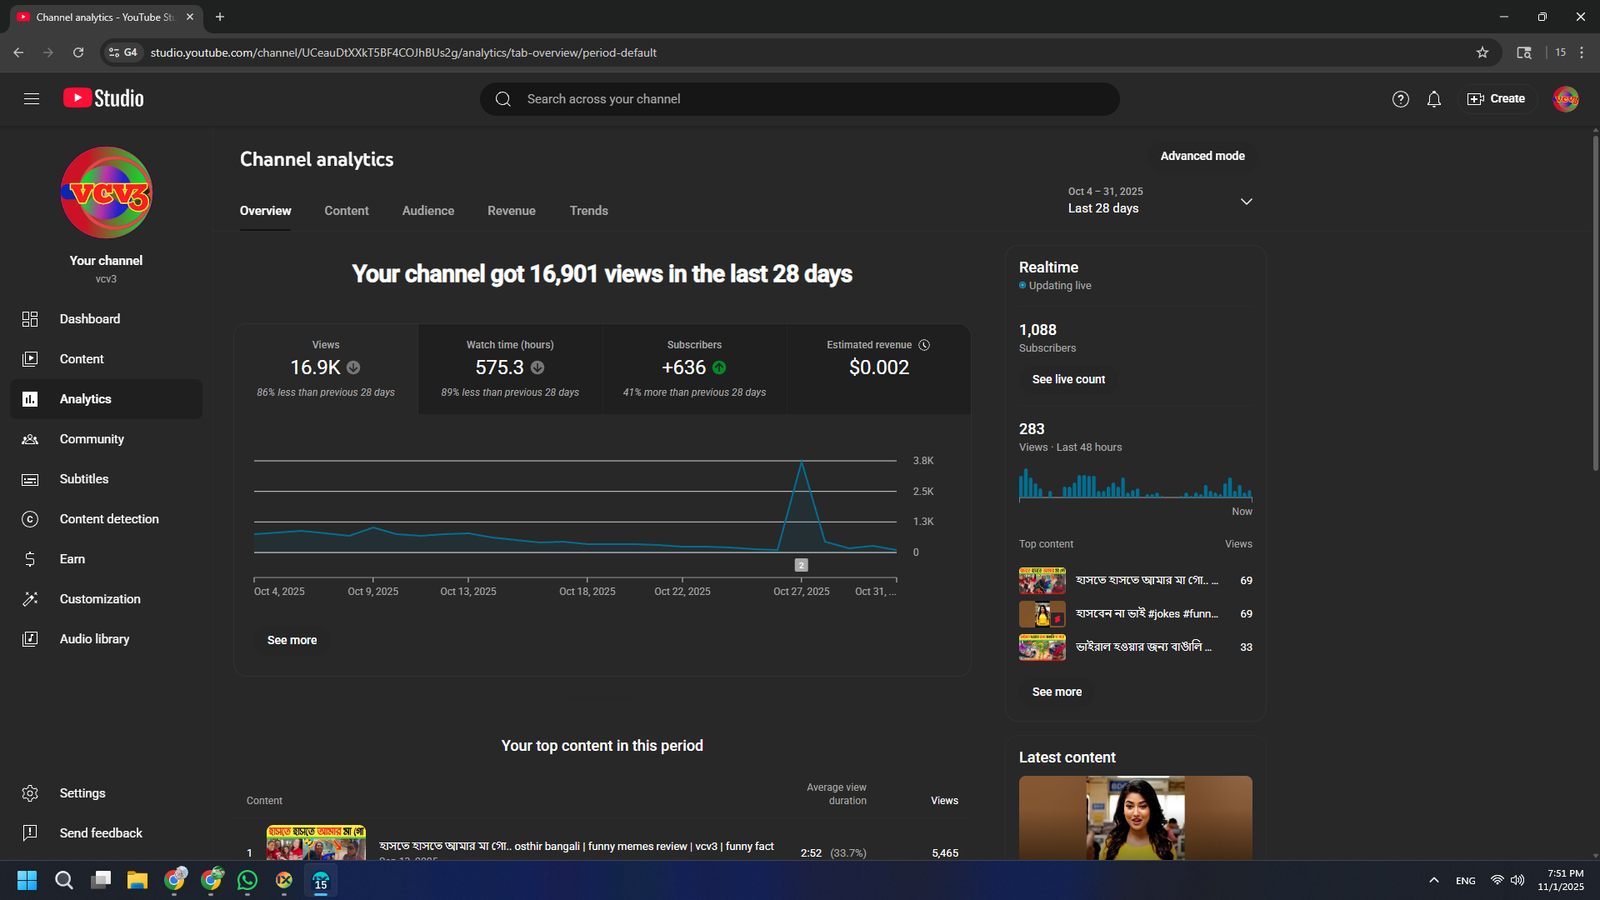Select the Watch time (hours) metric card

pos(510,368)
